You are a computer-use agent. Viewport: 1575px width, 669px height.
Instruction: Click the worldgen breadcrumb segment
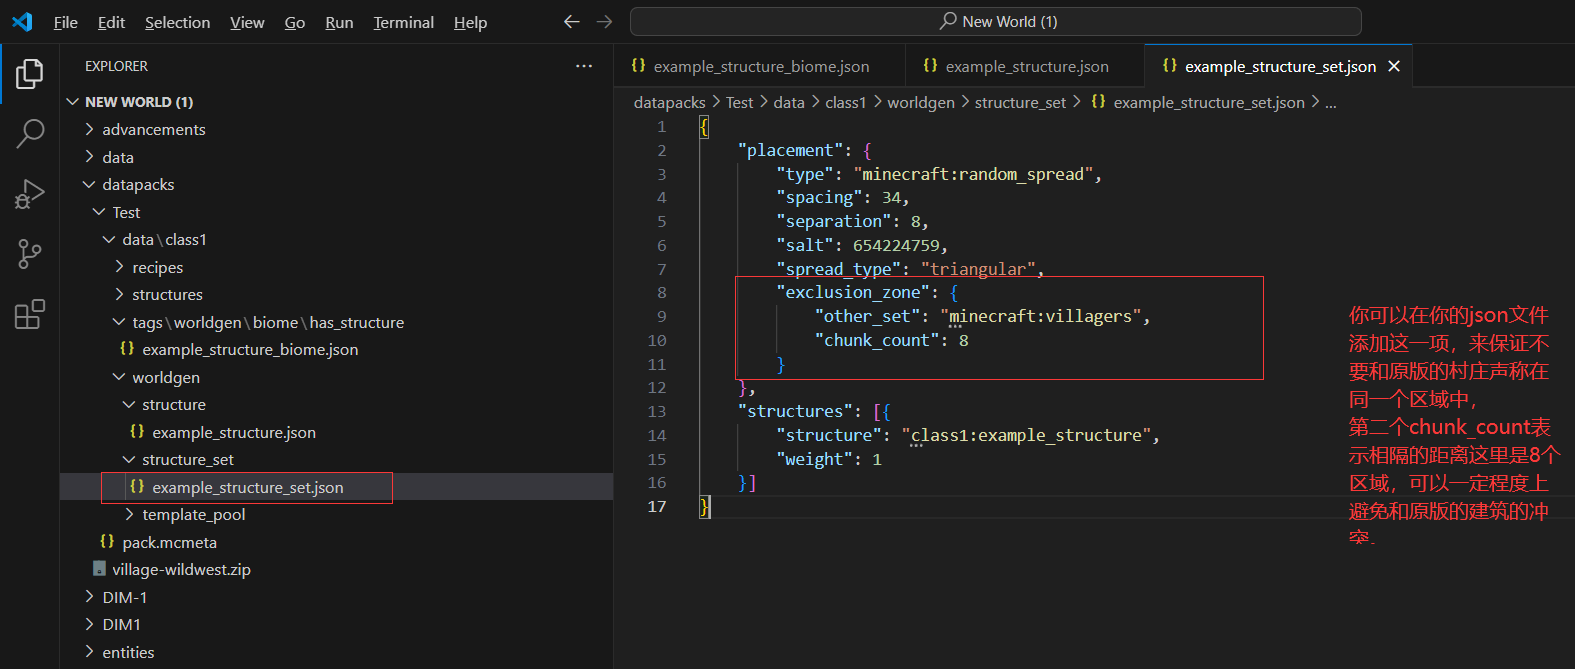click(920, 103)
